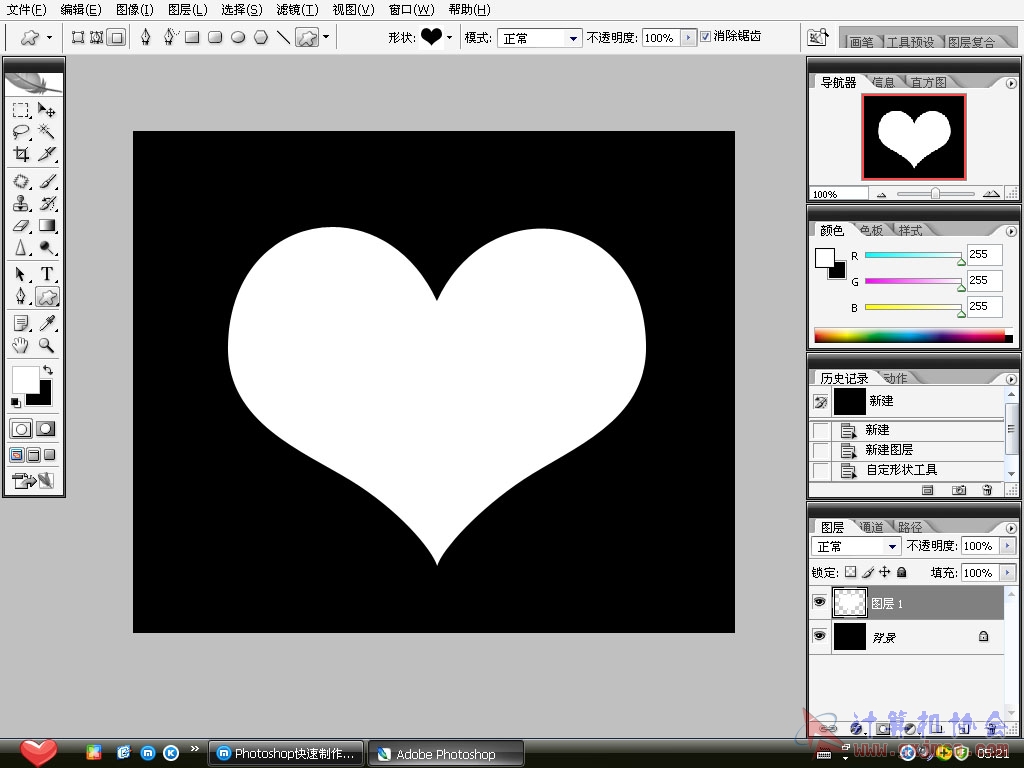Choose Ellipse shape in options bar
The height and width of the screenshot is (768, 1024).
pos(238,37)
